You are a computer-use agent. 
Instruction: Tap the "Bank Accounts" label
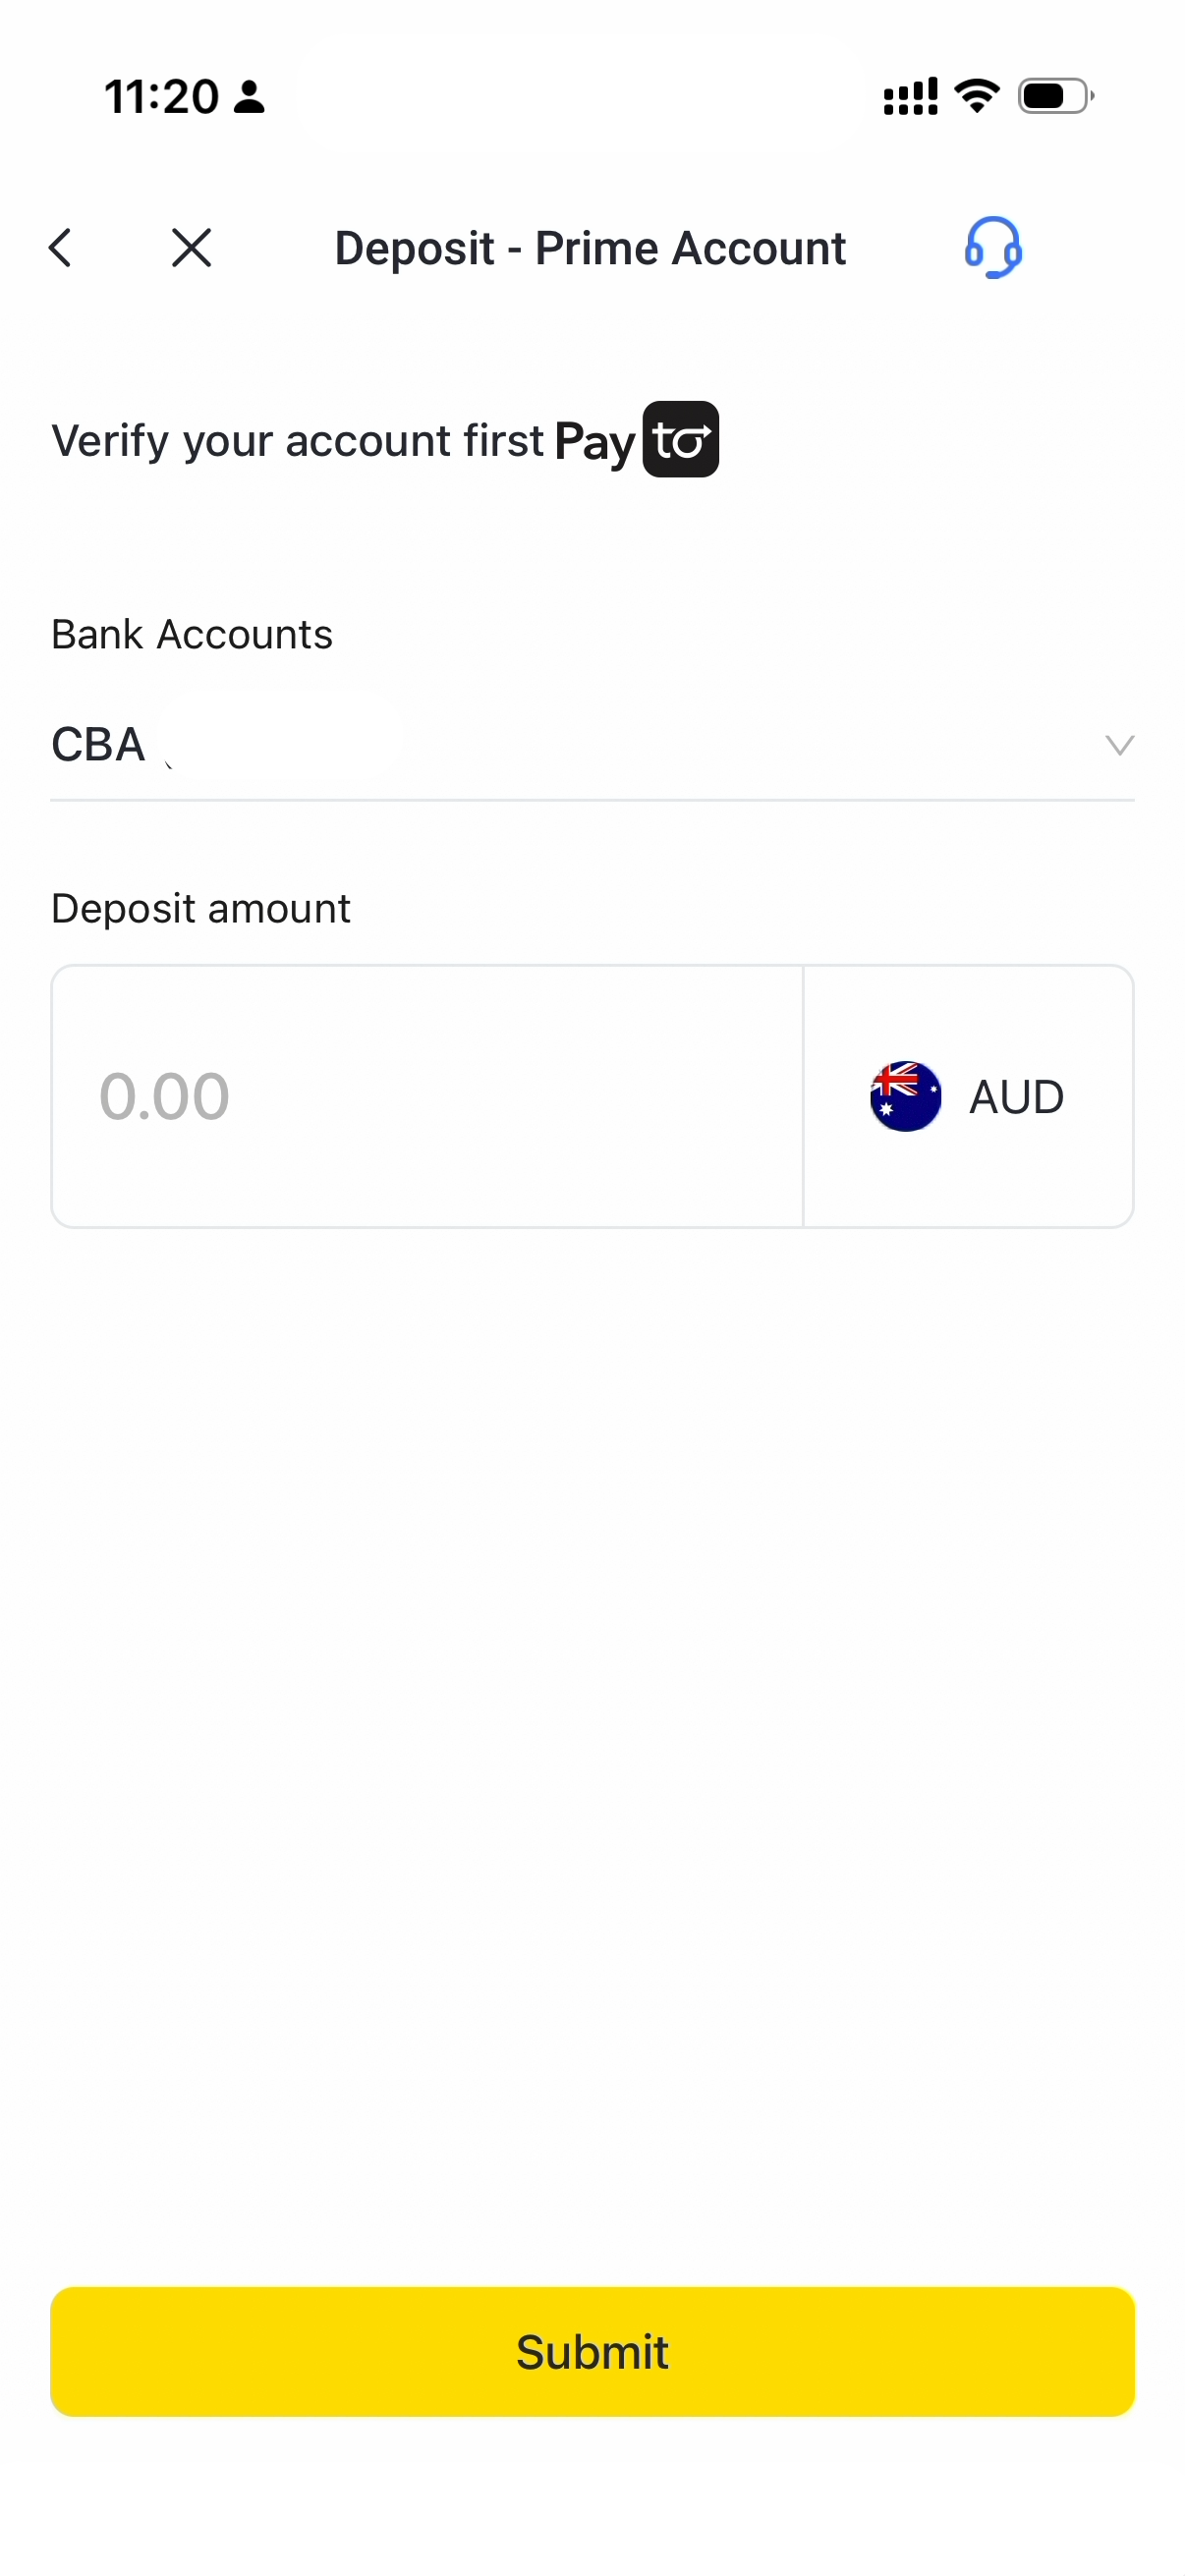[x=192, y=634]
